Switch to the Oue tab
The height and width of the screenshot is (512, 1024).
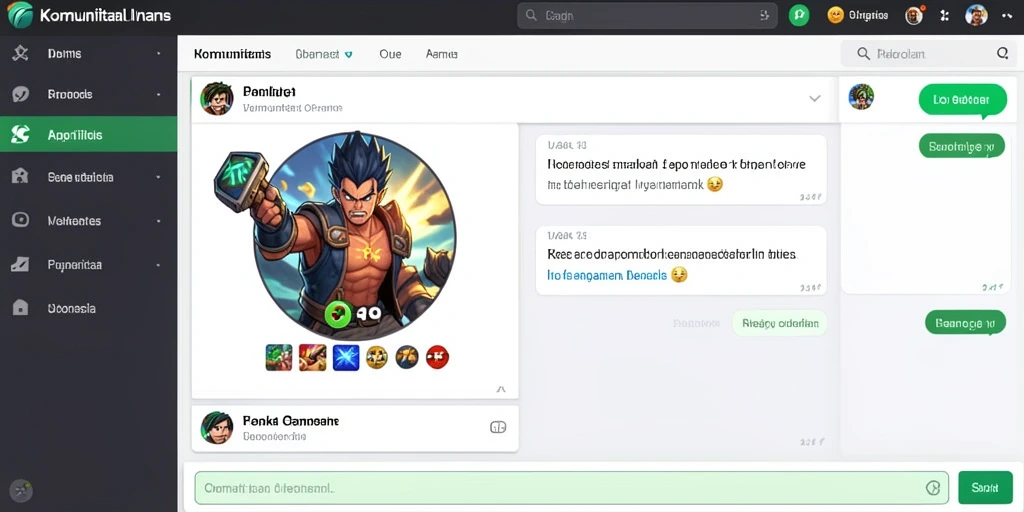tap(390, 54)
